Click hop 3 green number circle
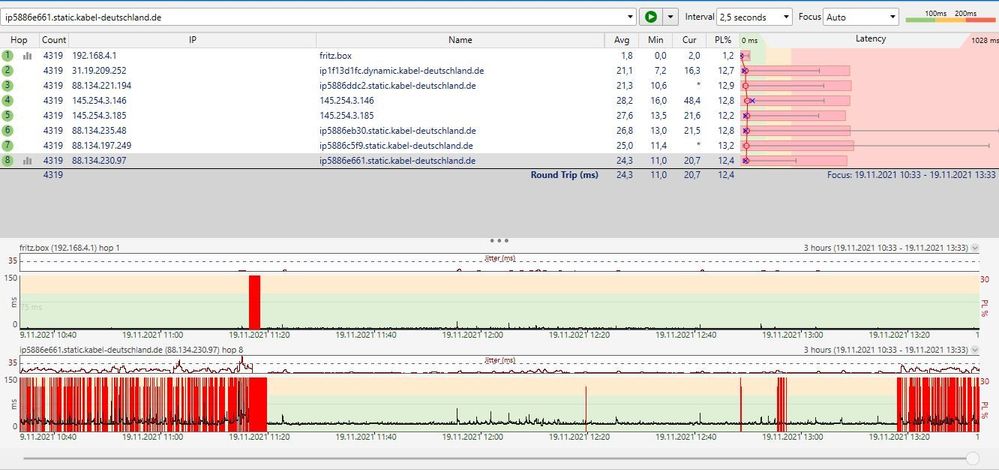 (8, 86)
